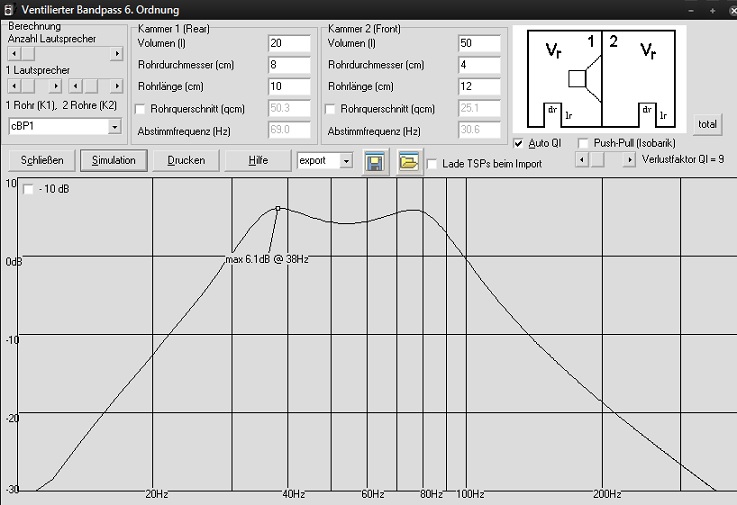The image size is (737, 505).
Task: Click '1 Rohr (K1), 2 Rohre (K2)' label
Action: click(61, 105)
